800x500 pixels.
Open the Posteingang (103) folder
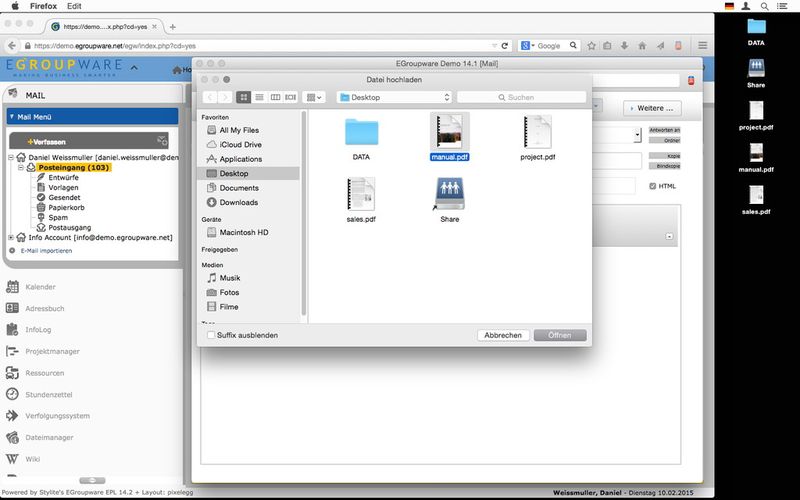coord(74,167)
